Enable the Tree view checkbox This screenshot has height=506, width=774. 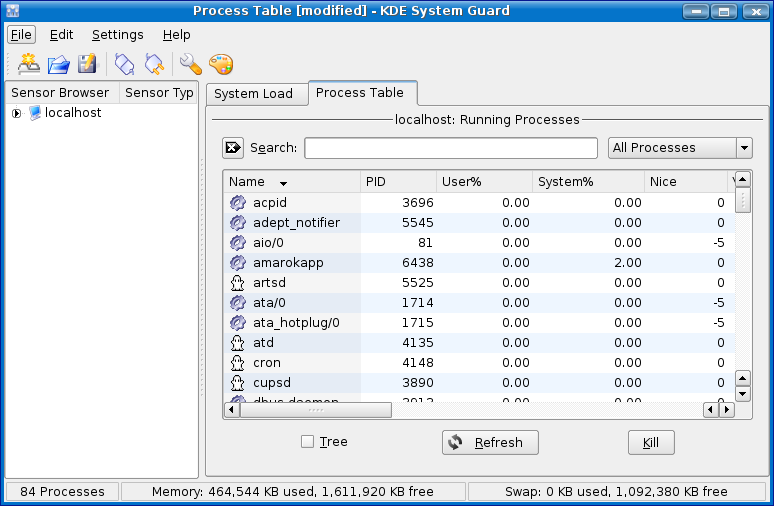click(x=308, y=442)
